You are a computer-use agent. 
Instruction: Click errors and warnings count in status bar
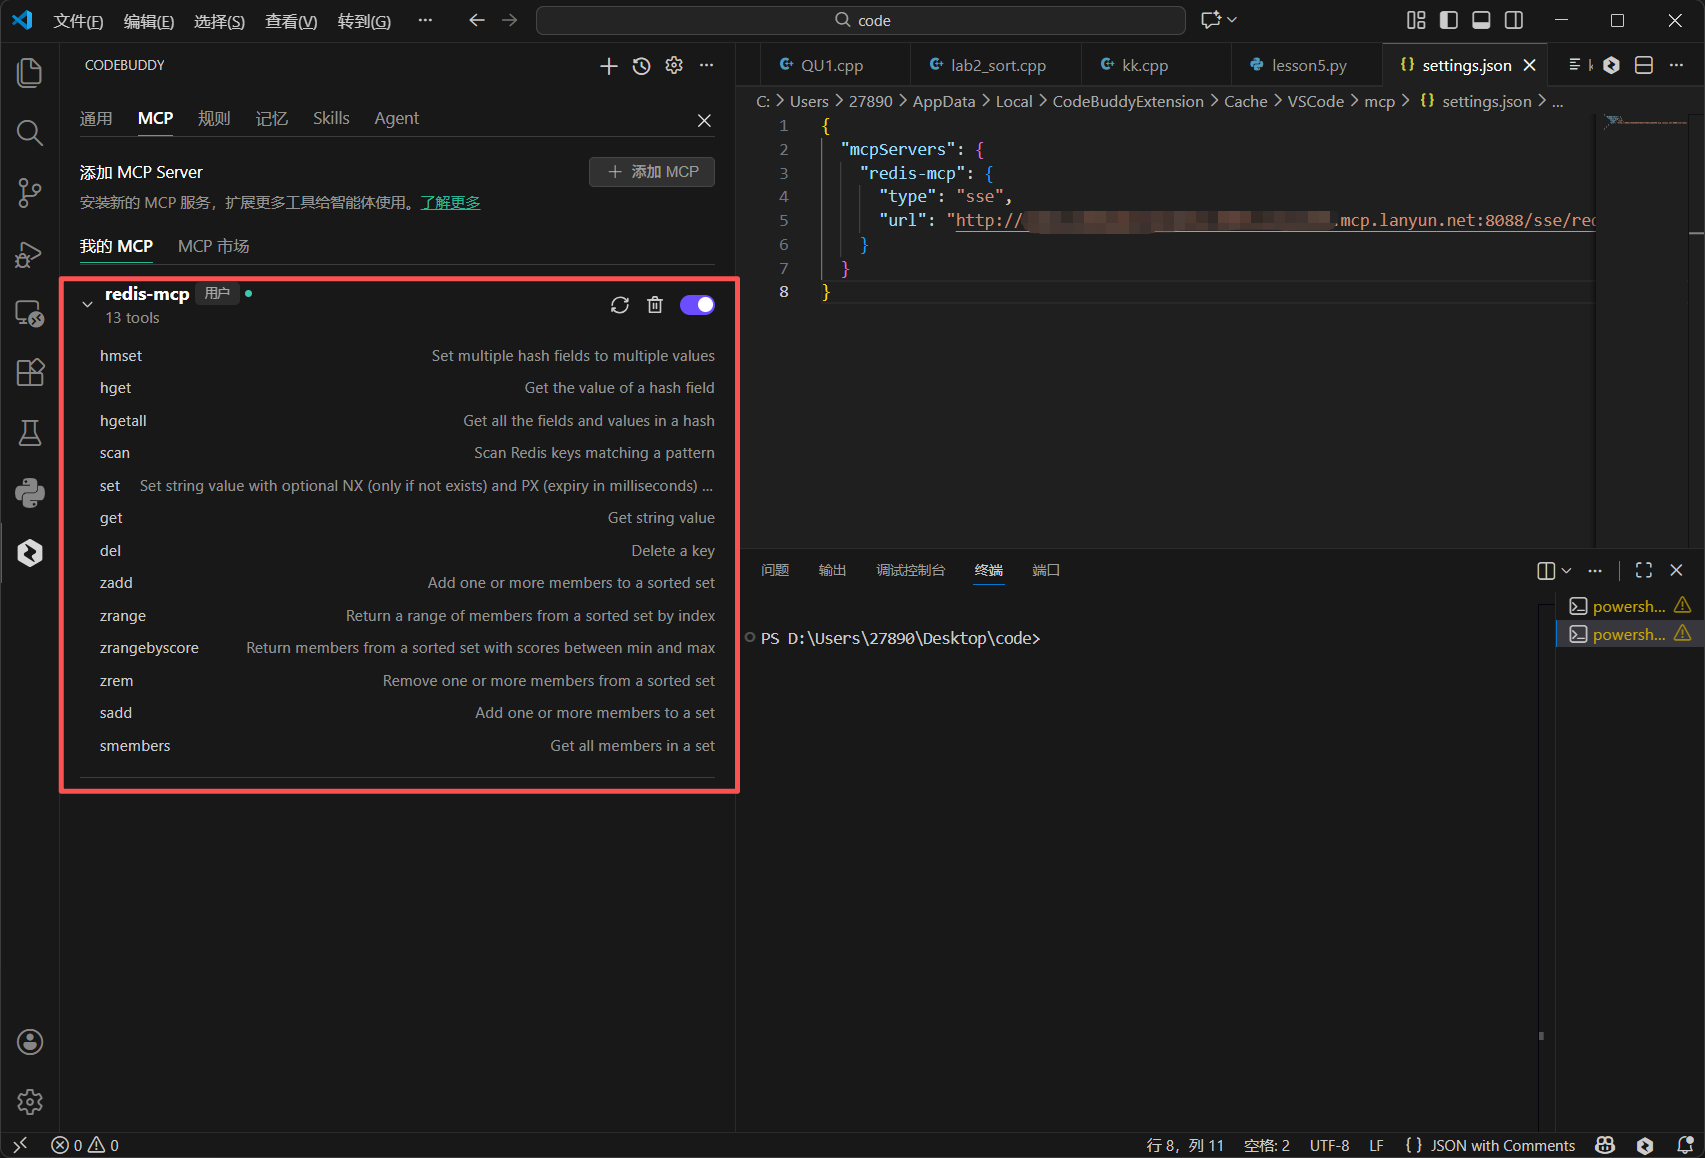[x=85, y=1145]
